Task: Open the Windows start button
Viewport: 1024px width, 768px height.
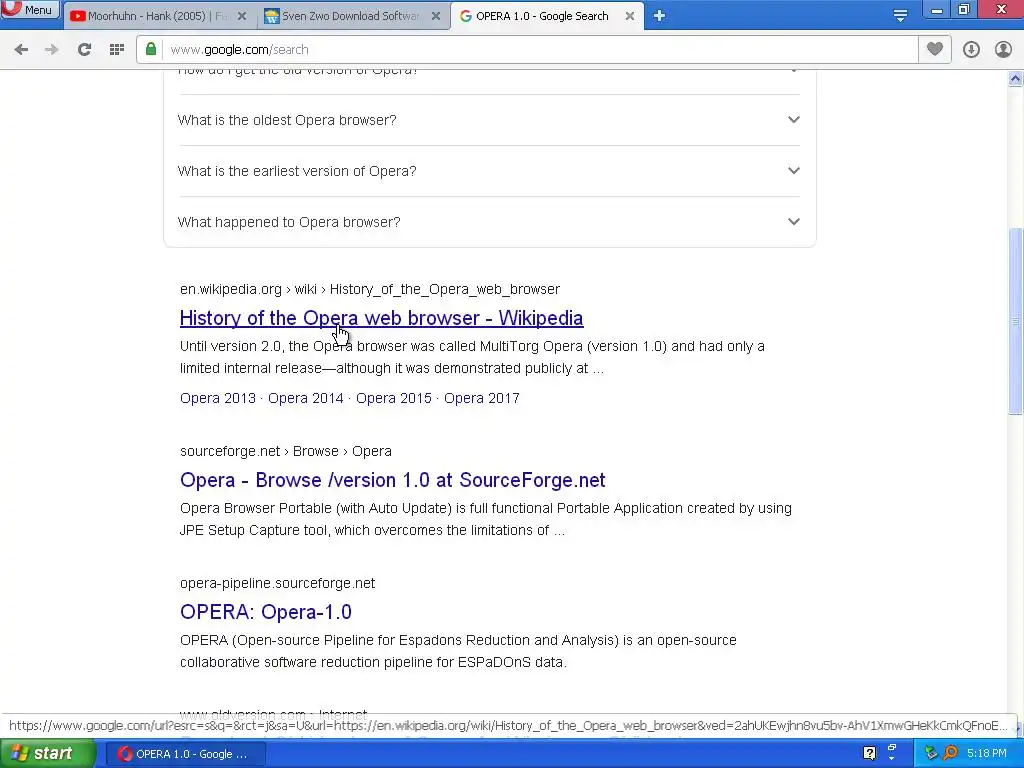Action: [47, 754]
